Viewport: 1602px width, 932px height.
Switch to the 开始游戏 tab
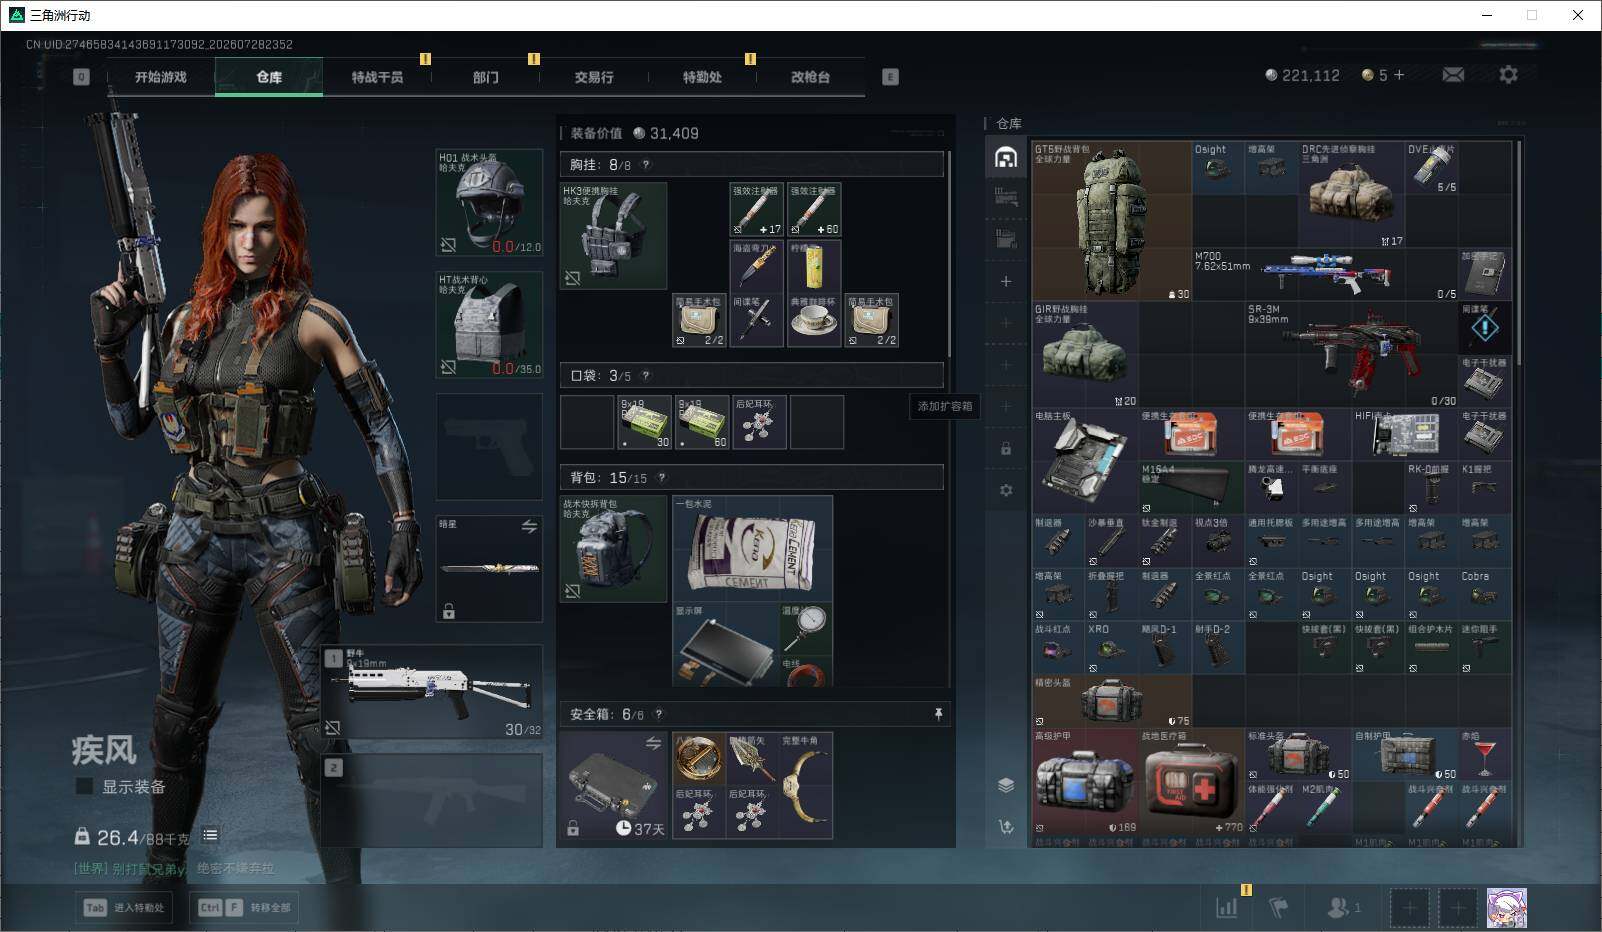tap(161, 77)
